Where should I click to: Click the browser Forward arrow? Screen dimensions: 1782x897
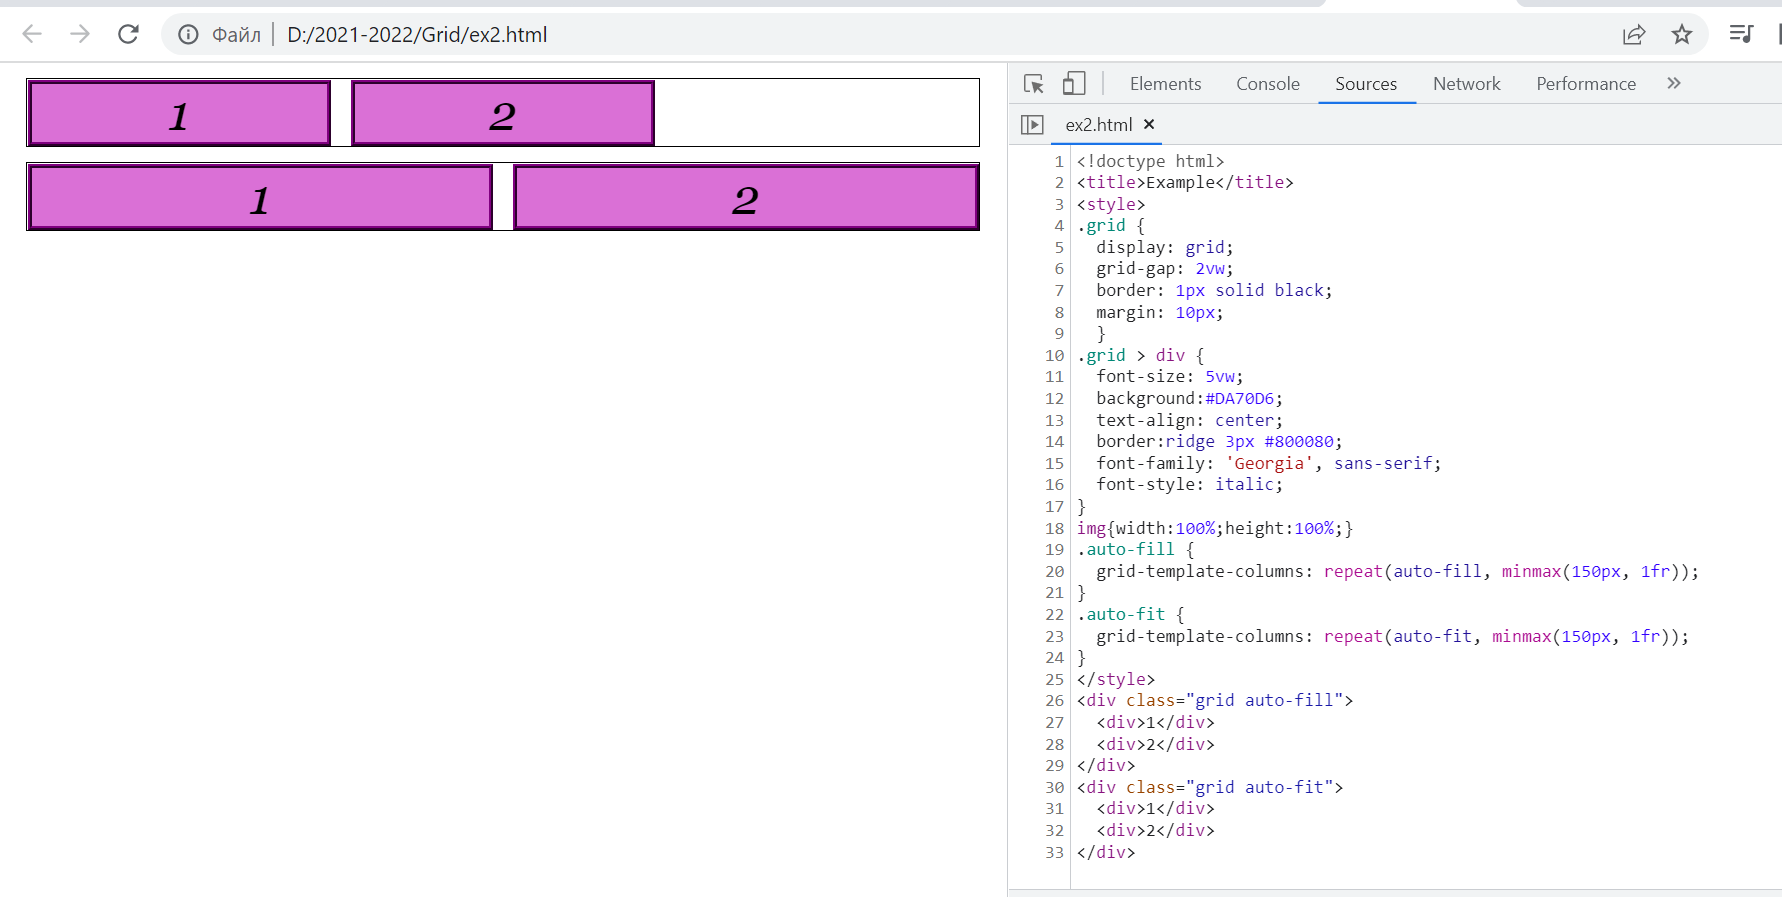click(80, 34)
